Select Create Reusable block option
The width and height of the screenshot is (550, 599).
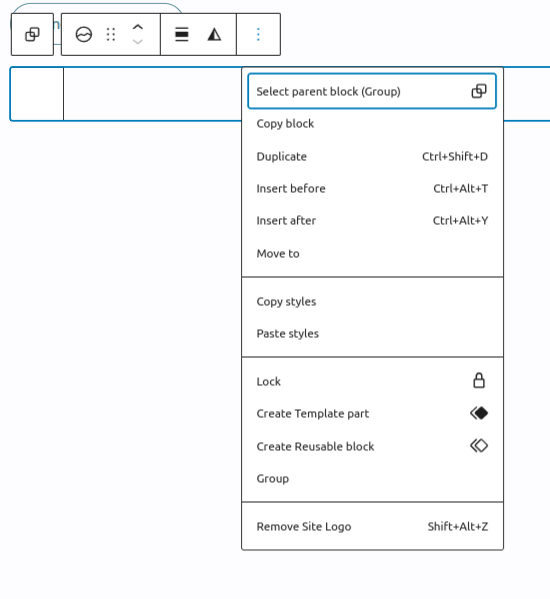point(372,447)
